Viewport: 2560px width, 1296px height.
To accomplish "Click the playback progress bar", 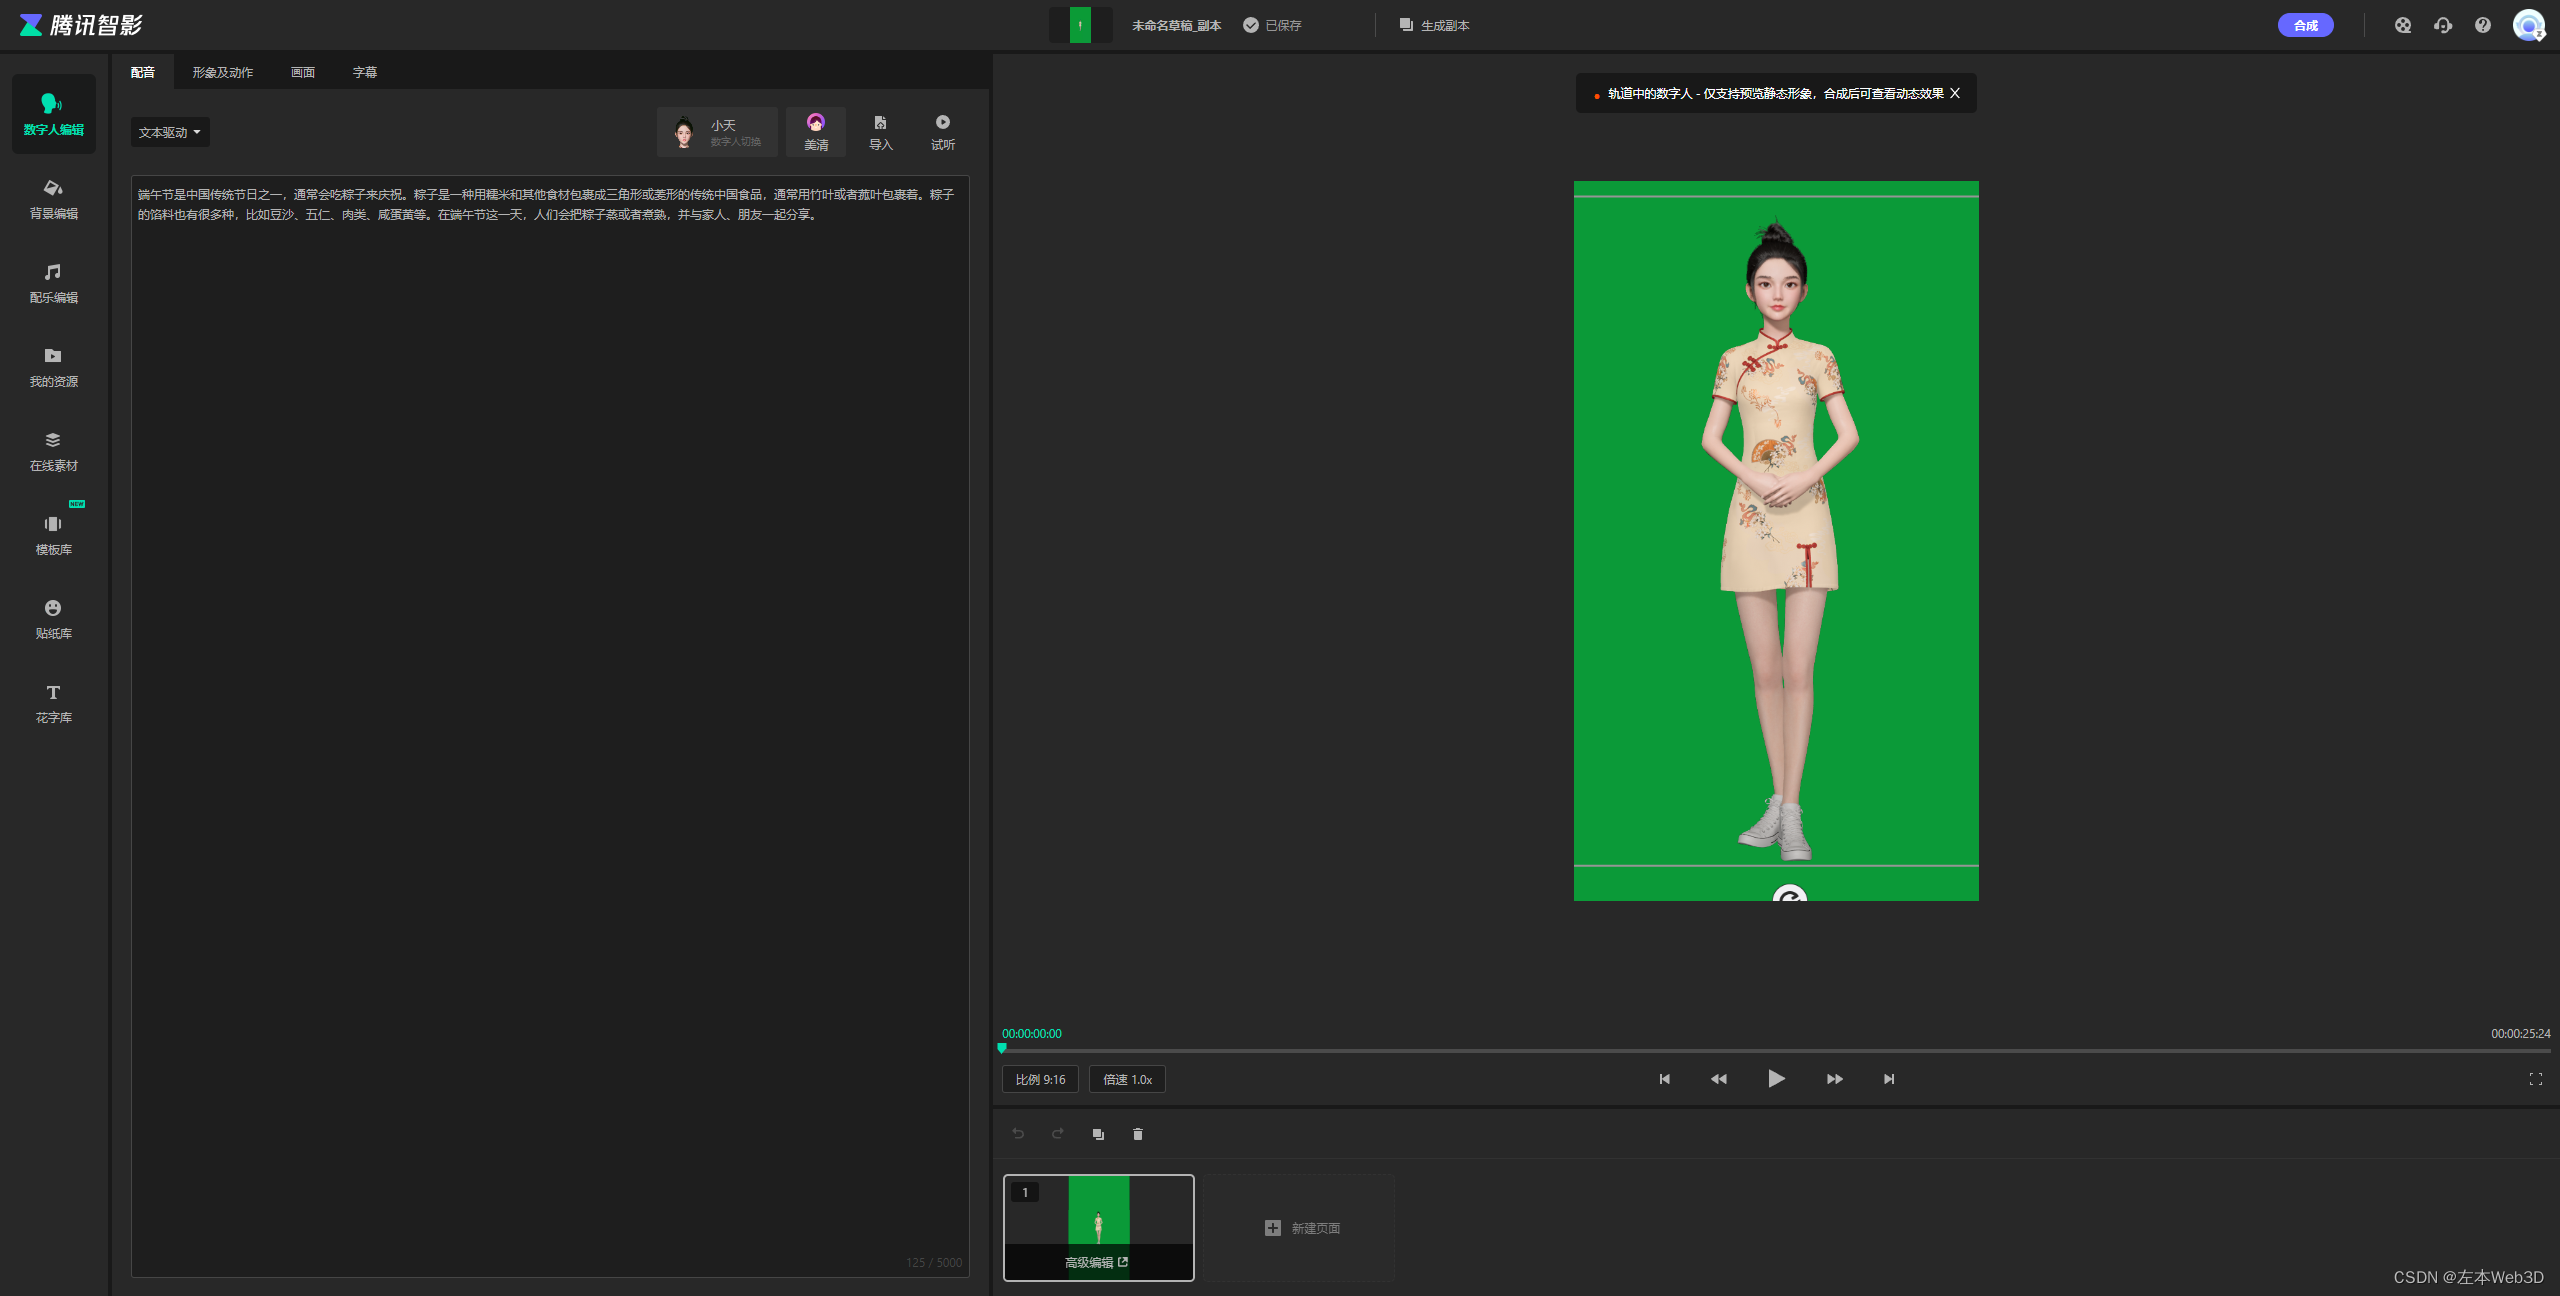I will (x=1775, y=1051).
